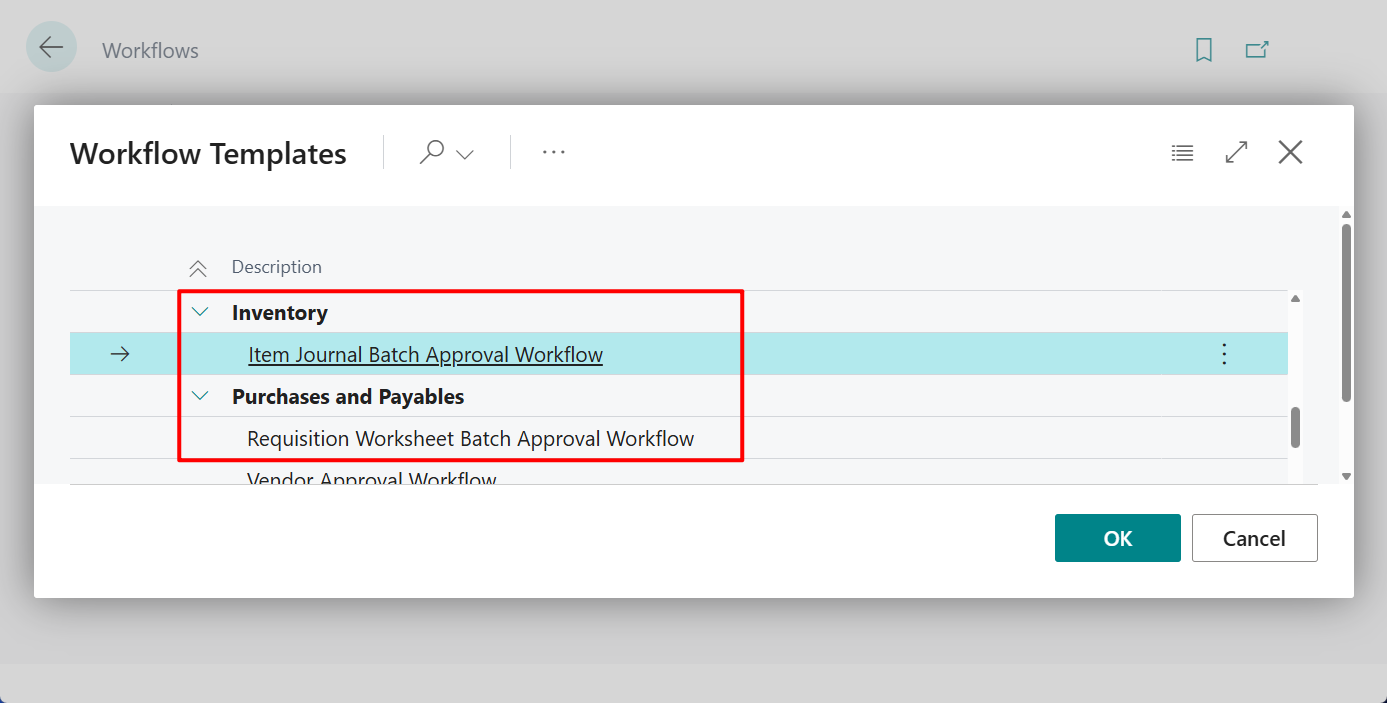Open the search in Workflow Templates
Screen dimensions: 1387x703
click(x=432, y=152)
